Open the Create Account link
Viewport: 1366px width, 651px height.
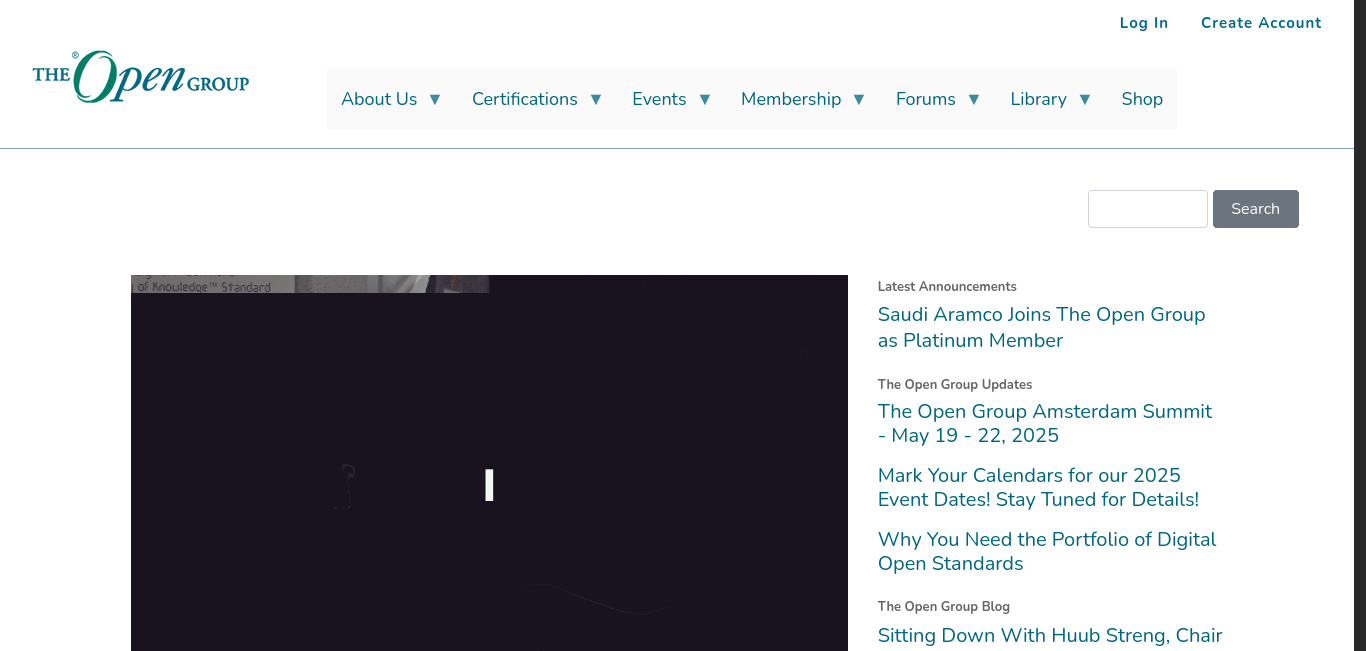click(1261, 23)
